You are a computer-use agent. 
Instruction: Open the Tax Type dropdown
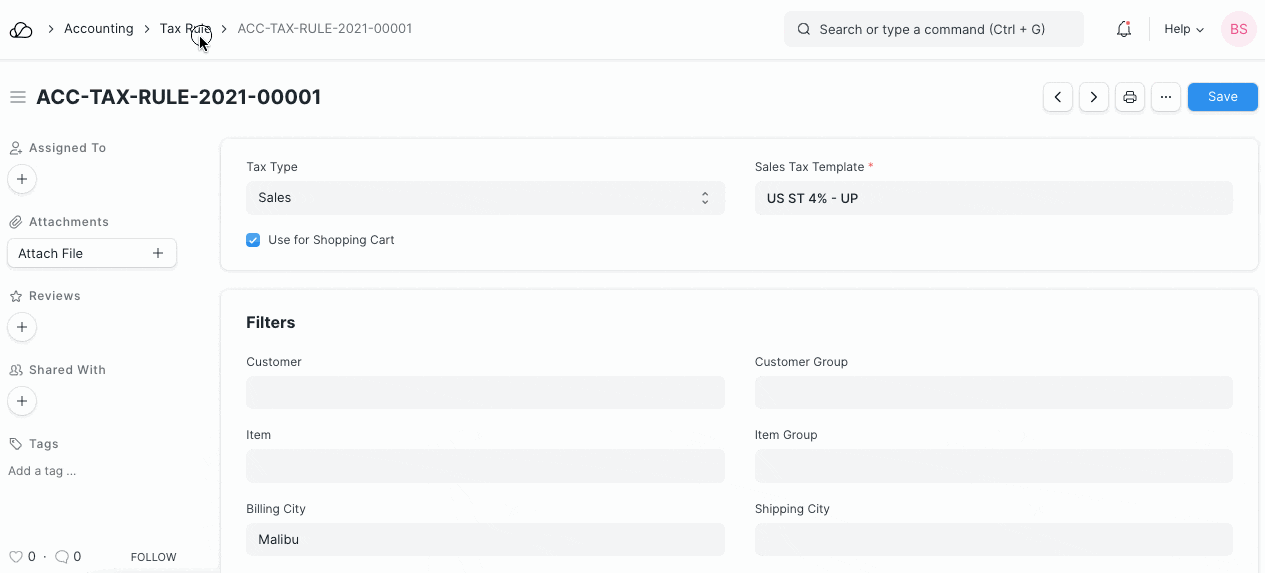tap(485, 198)
